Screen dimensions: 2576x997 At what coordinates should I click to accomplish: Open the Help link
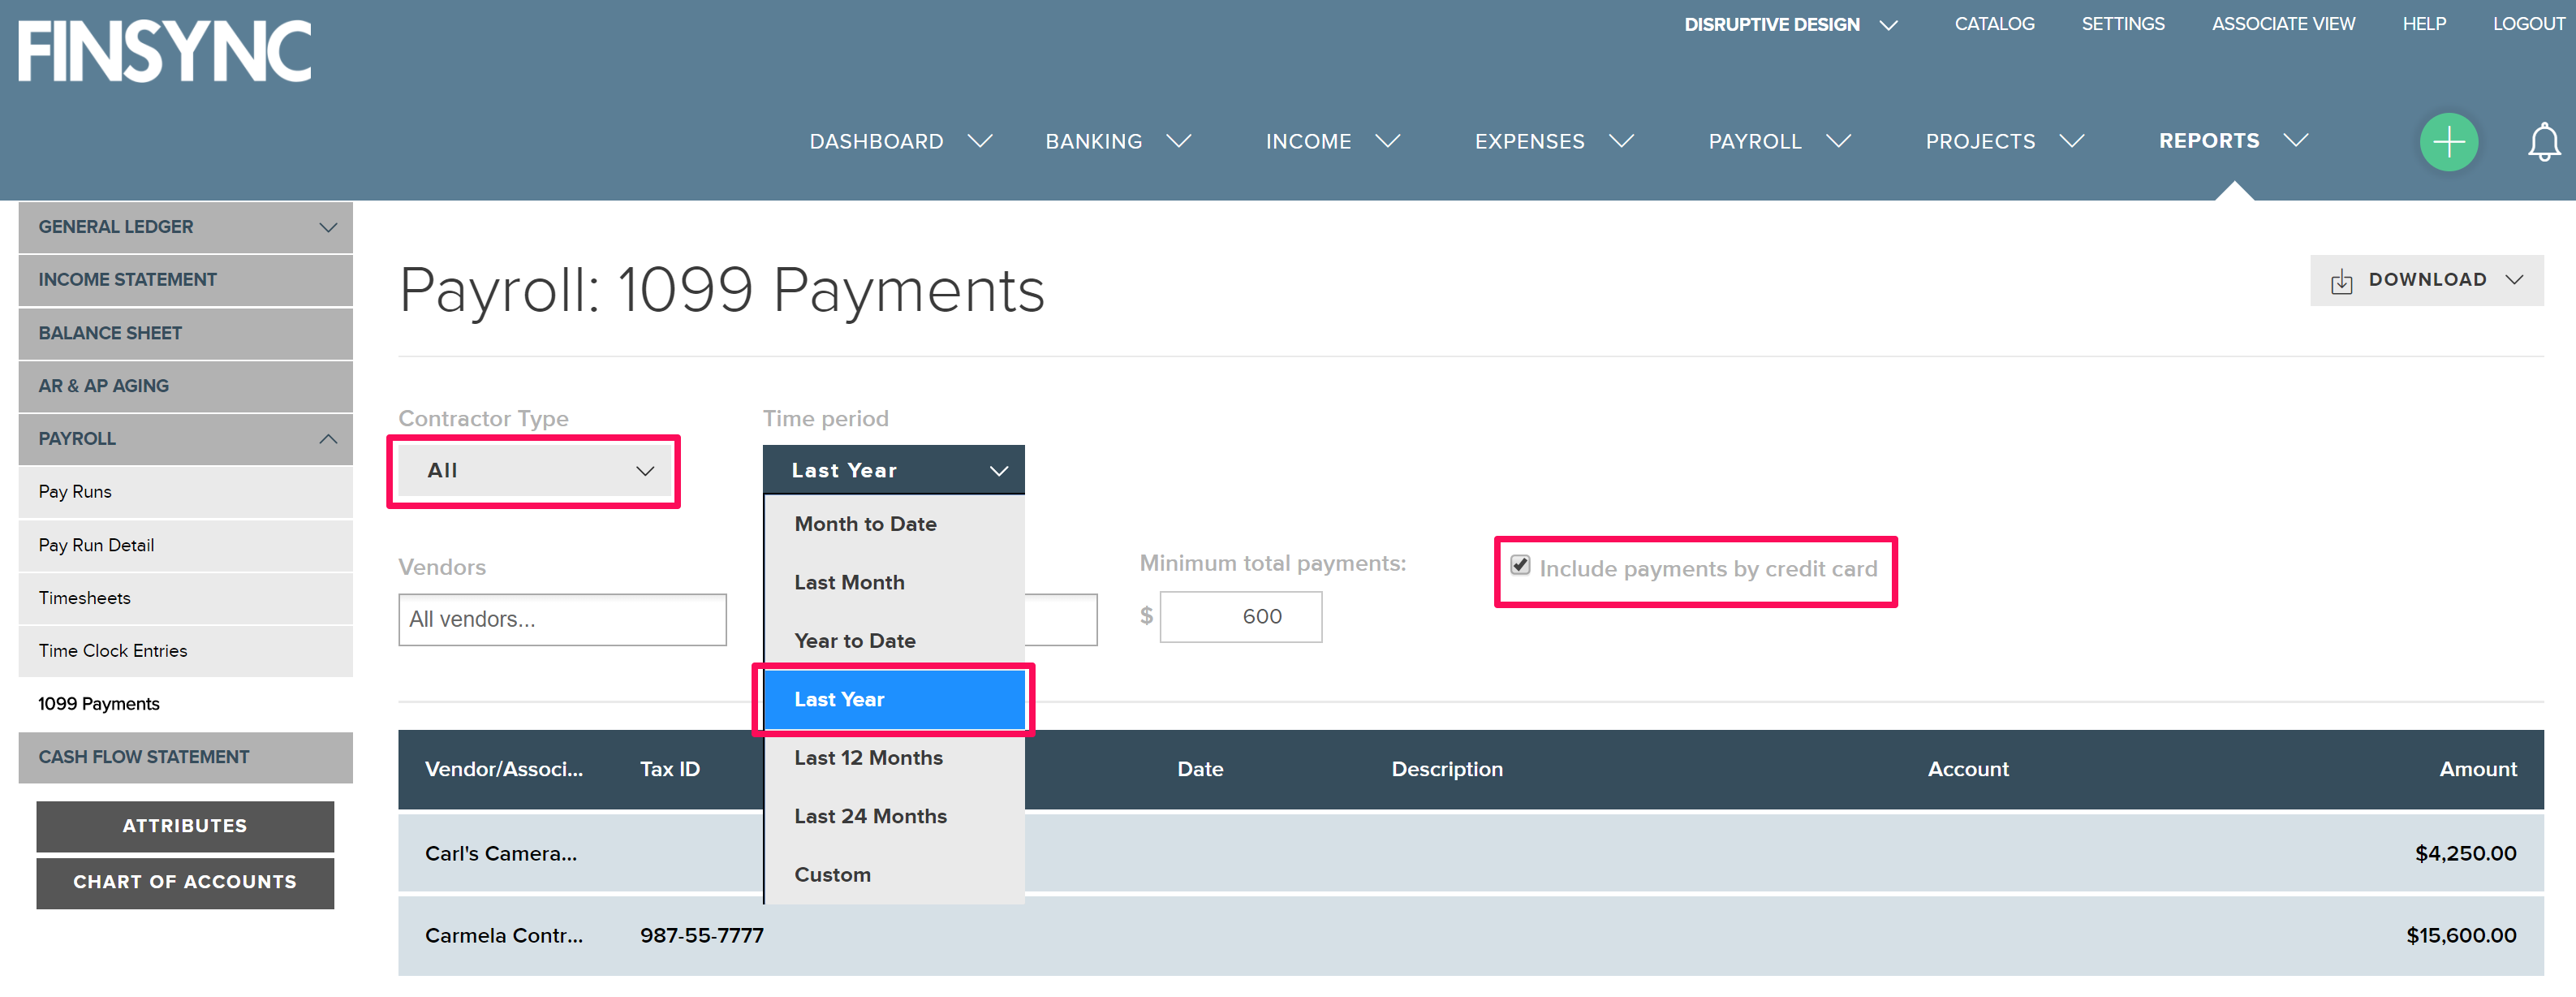[2424, 24]
